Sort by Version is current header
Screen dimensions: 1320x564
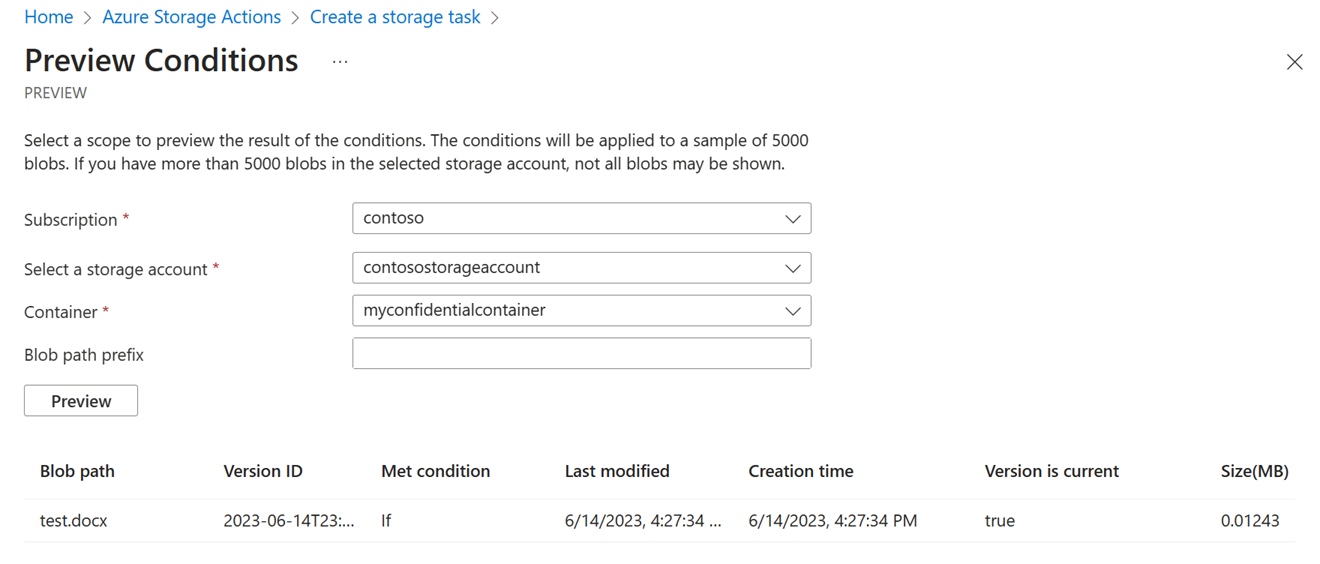pos(1052,471)
